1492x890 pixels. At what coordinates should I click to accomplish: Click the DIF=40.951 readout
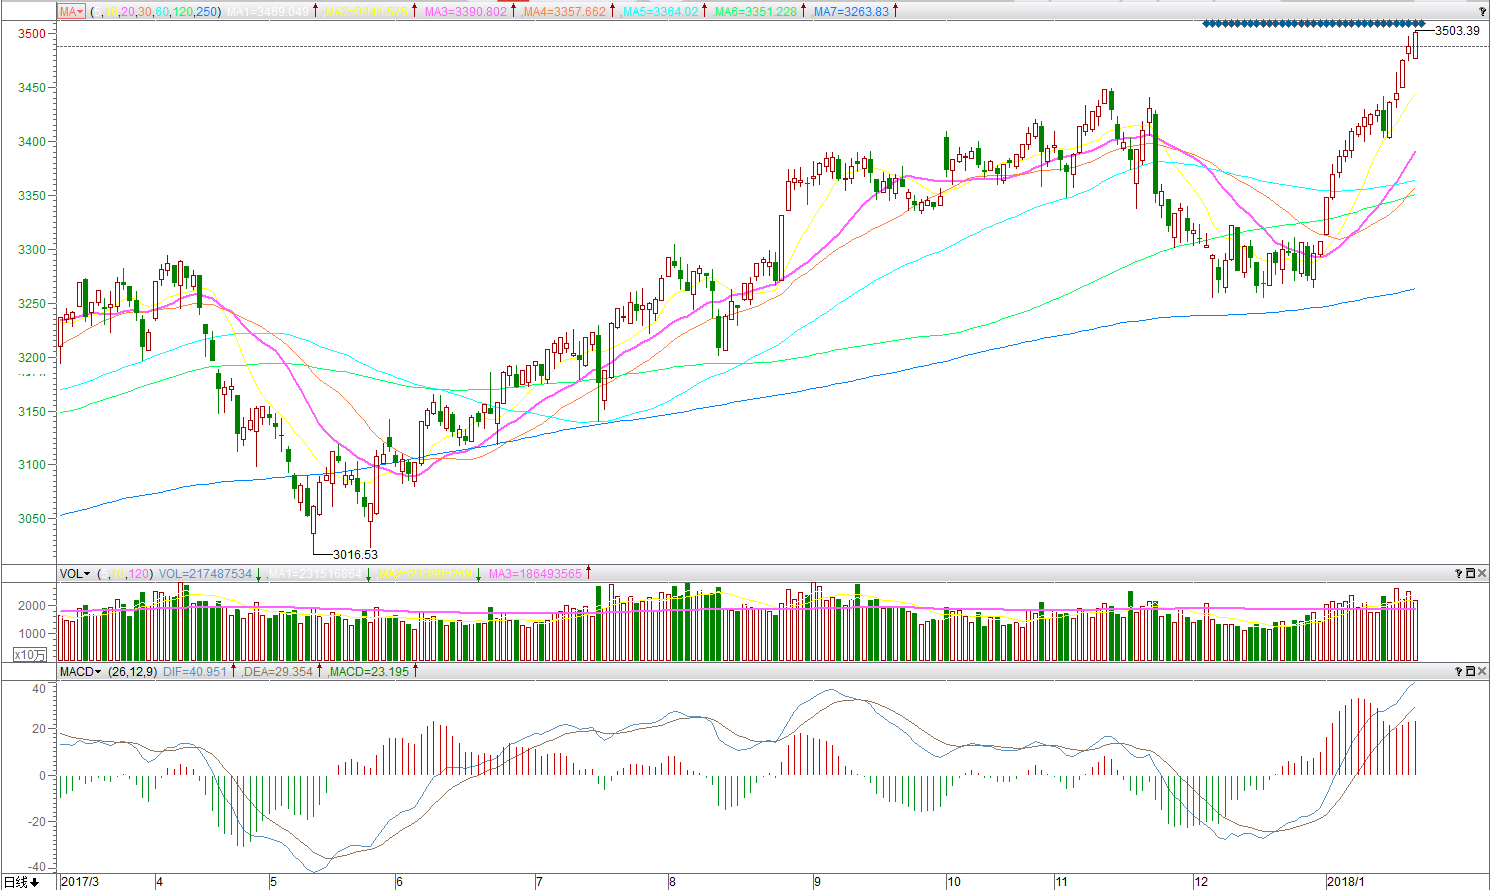click(x=195, y=672)
